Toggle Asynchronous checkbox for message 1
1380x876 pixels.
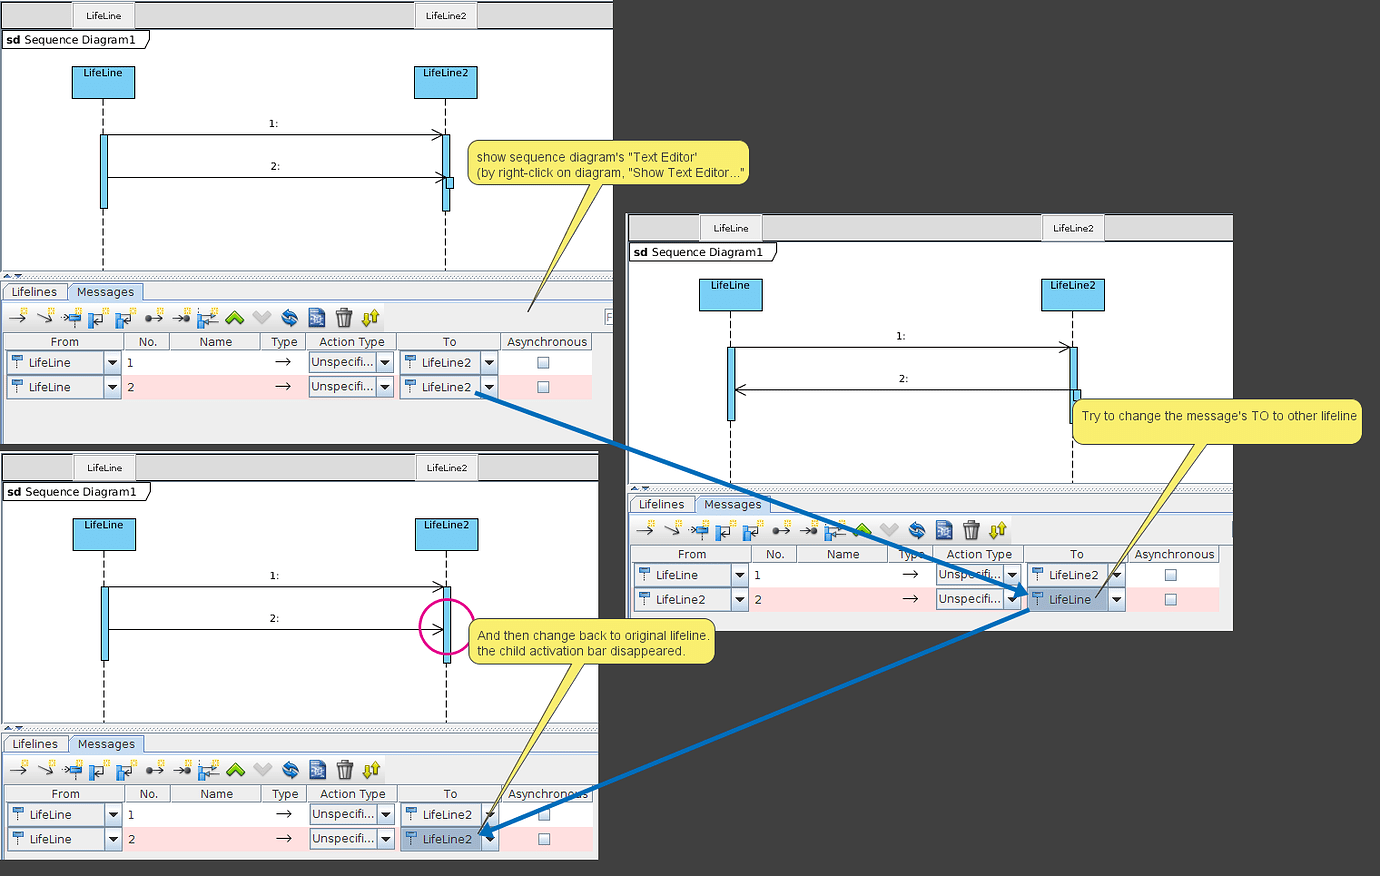[543, 362]
